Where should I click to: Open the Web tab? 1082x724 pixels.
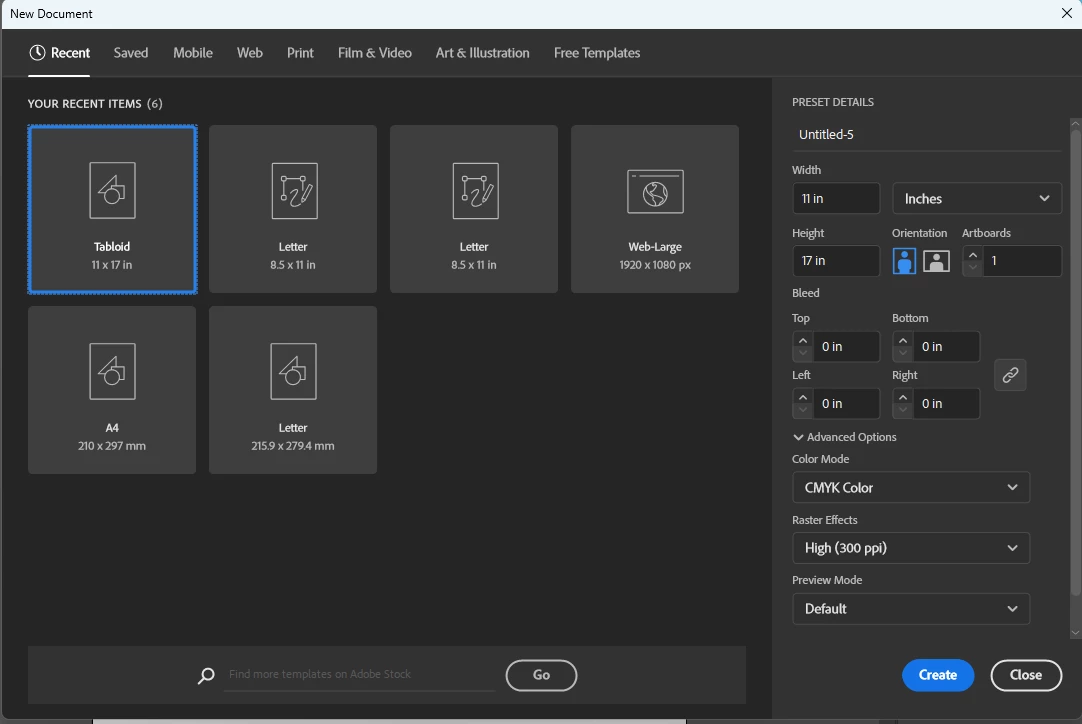click(250, 53)
